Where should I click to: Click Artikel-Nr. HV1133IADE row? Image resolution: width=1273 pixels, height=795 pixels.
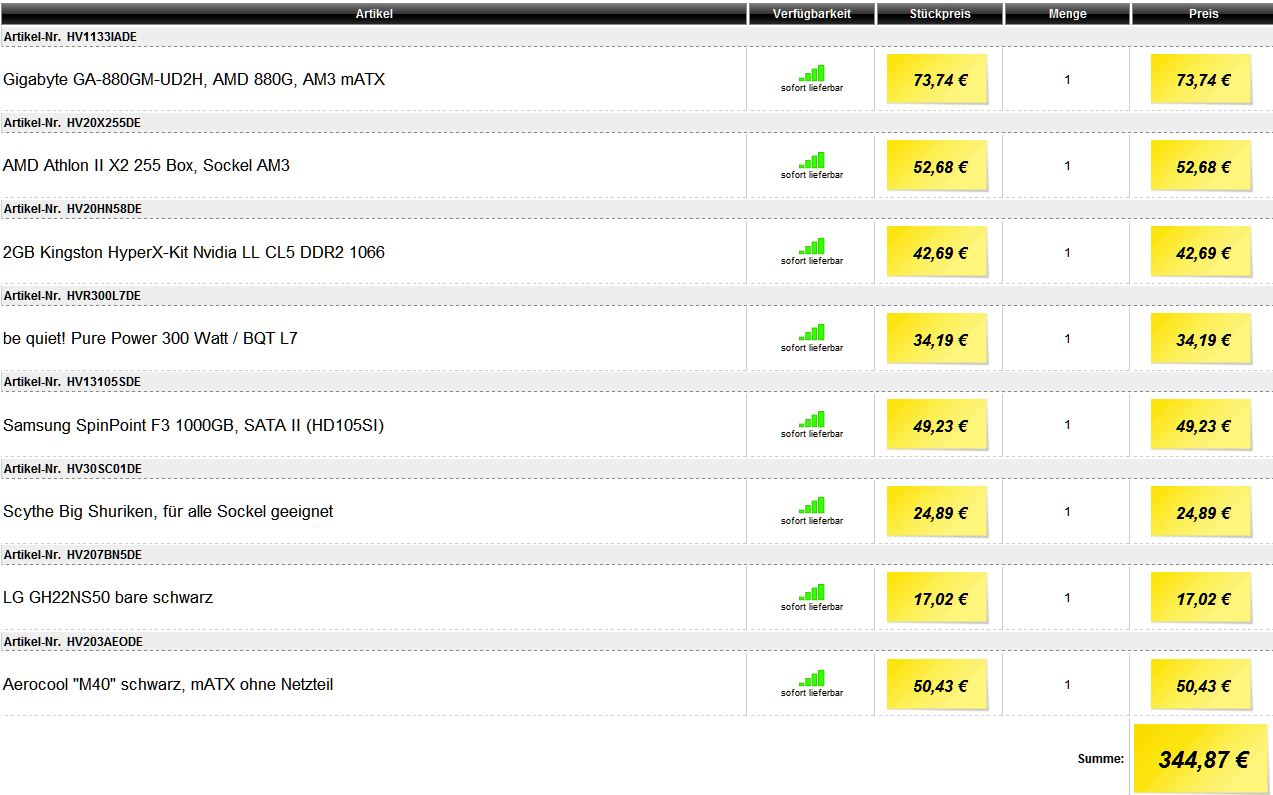coord(636,36)
